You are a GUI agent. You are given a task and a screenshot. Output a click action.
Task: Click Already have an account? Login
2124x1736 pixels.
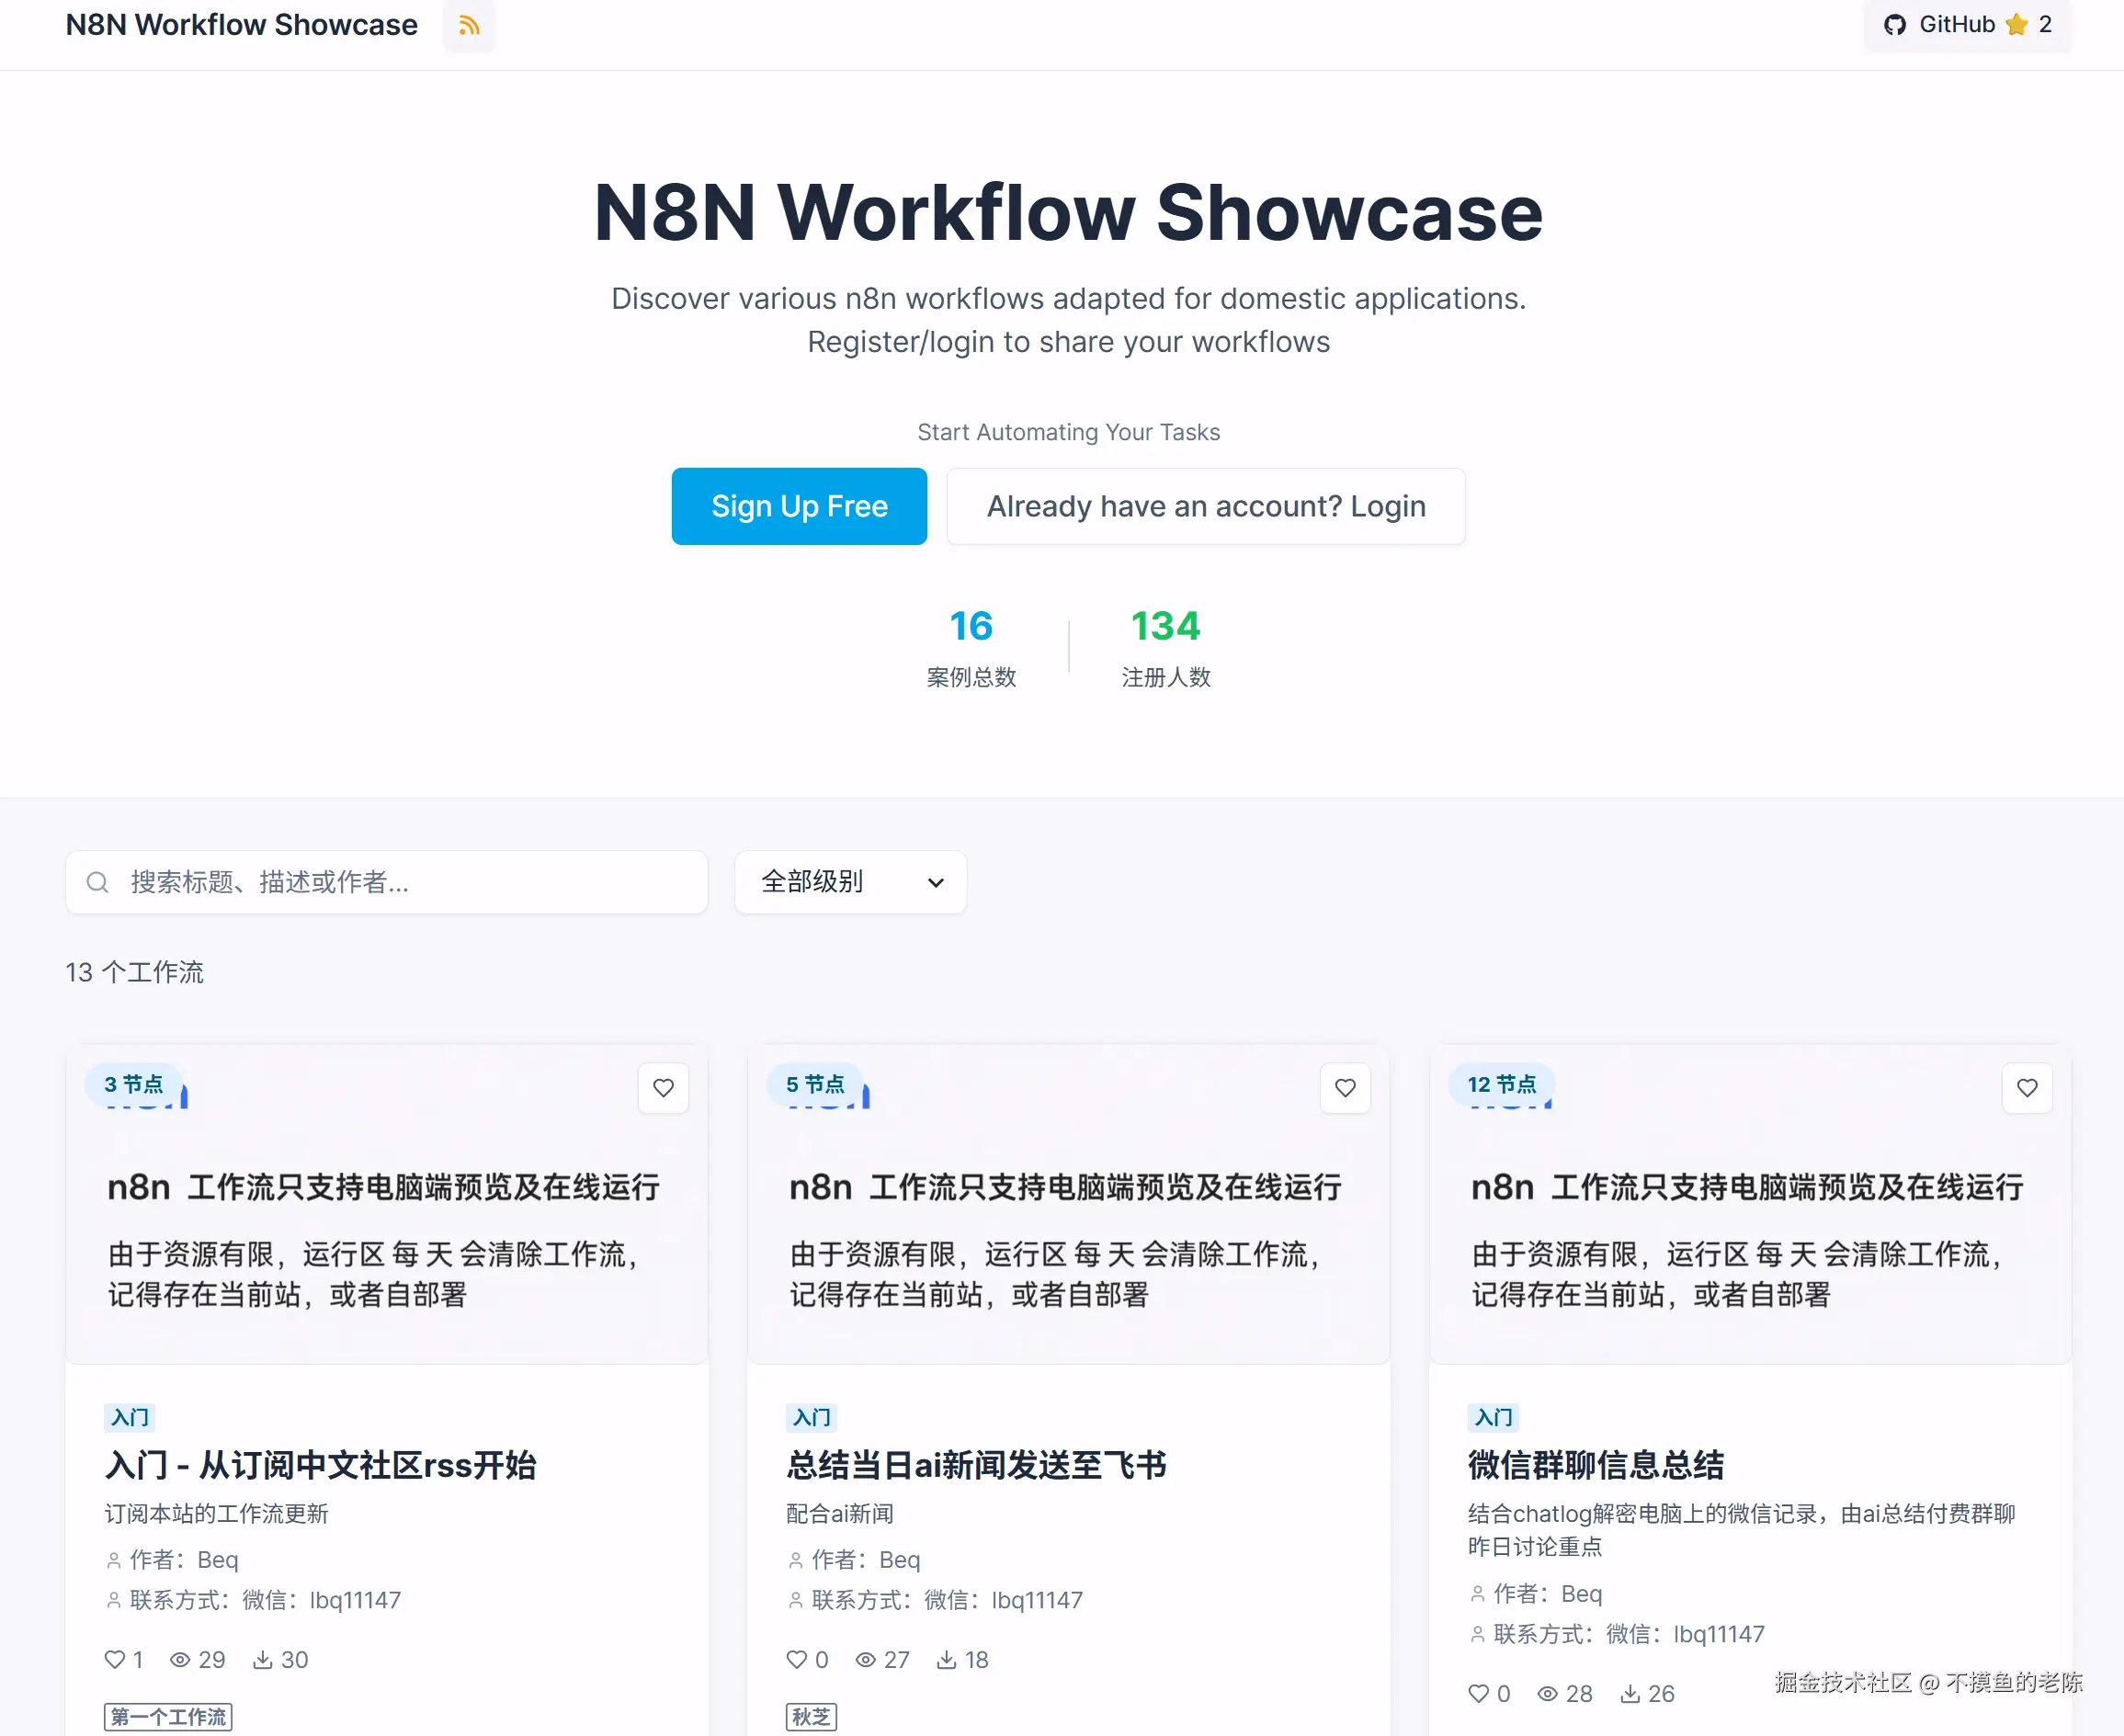click(1205, 506)
